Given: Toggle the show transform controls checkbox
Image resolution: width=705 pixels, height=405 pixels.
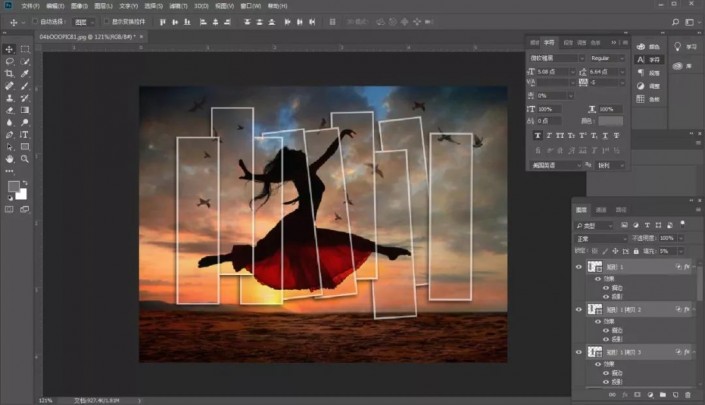Looking at the screenshot, I should (x=107, y=20).
